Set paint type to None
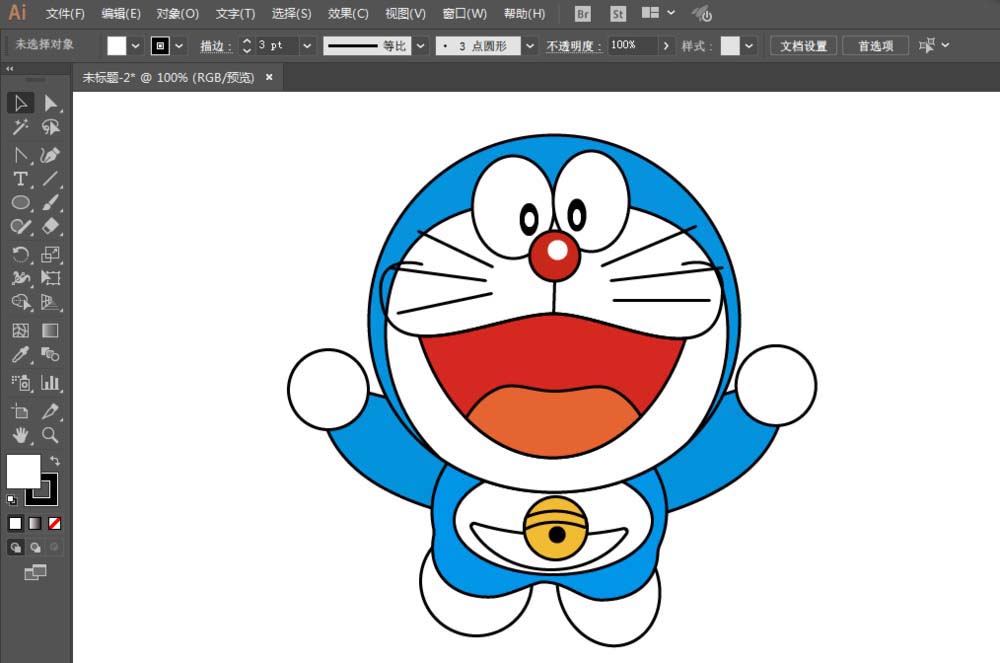 tap(55, 523)
